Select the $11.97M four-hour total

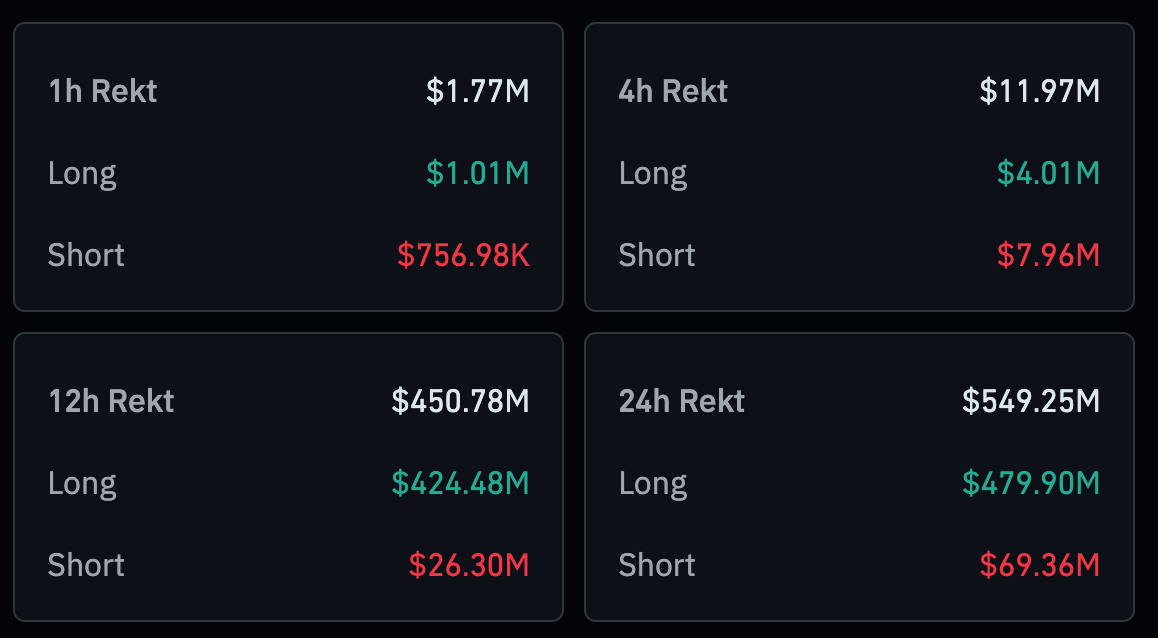point(1040,92)
